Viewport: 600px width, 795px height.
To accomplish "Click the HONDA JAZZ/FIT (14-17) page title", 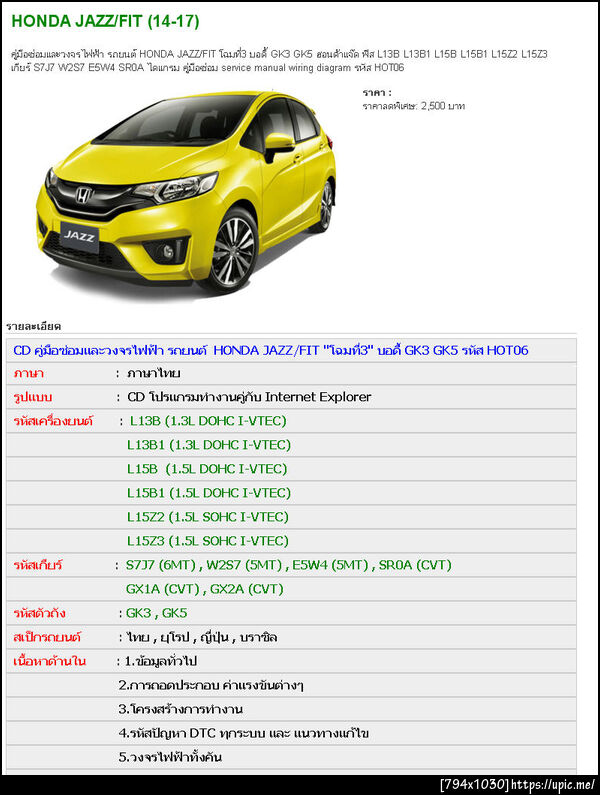I will tap(105, 21).
